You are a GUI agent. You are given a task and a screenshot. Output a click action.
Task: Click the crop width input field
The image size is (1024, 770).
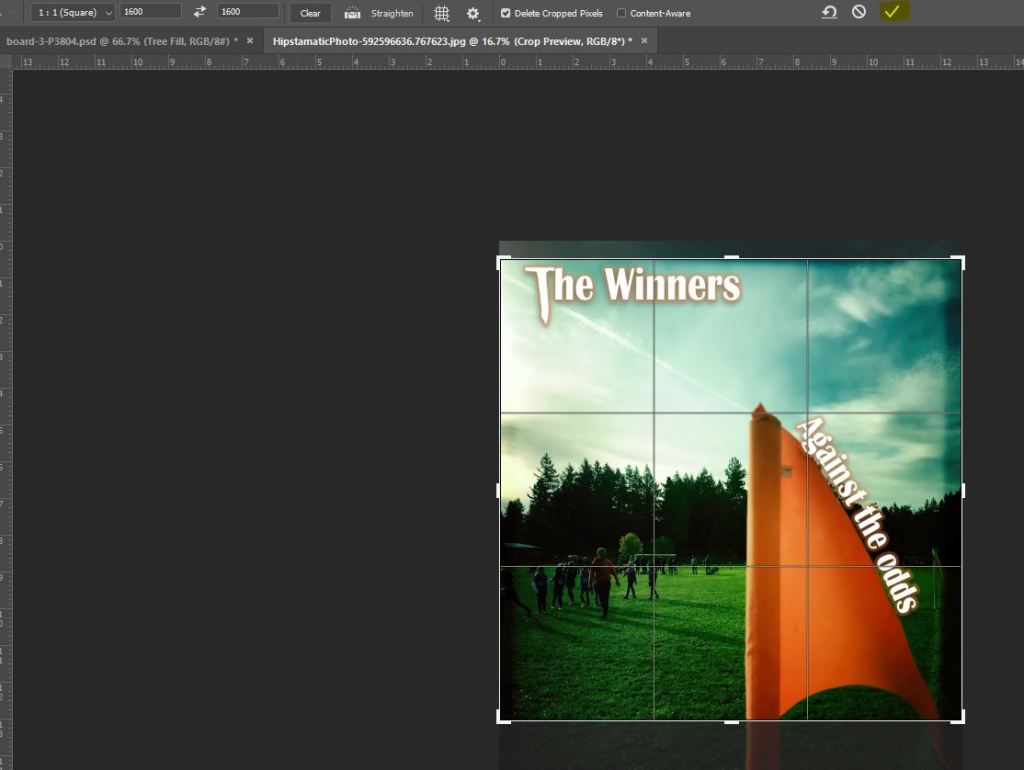click(150, 12)
